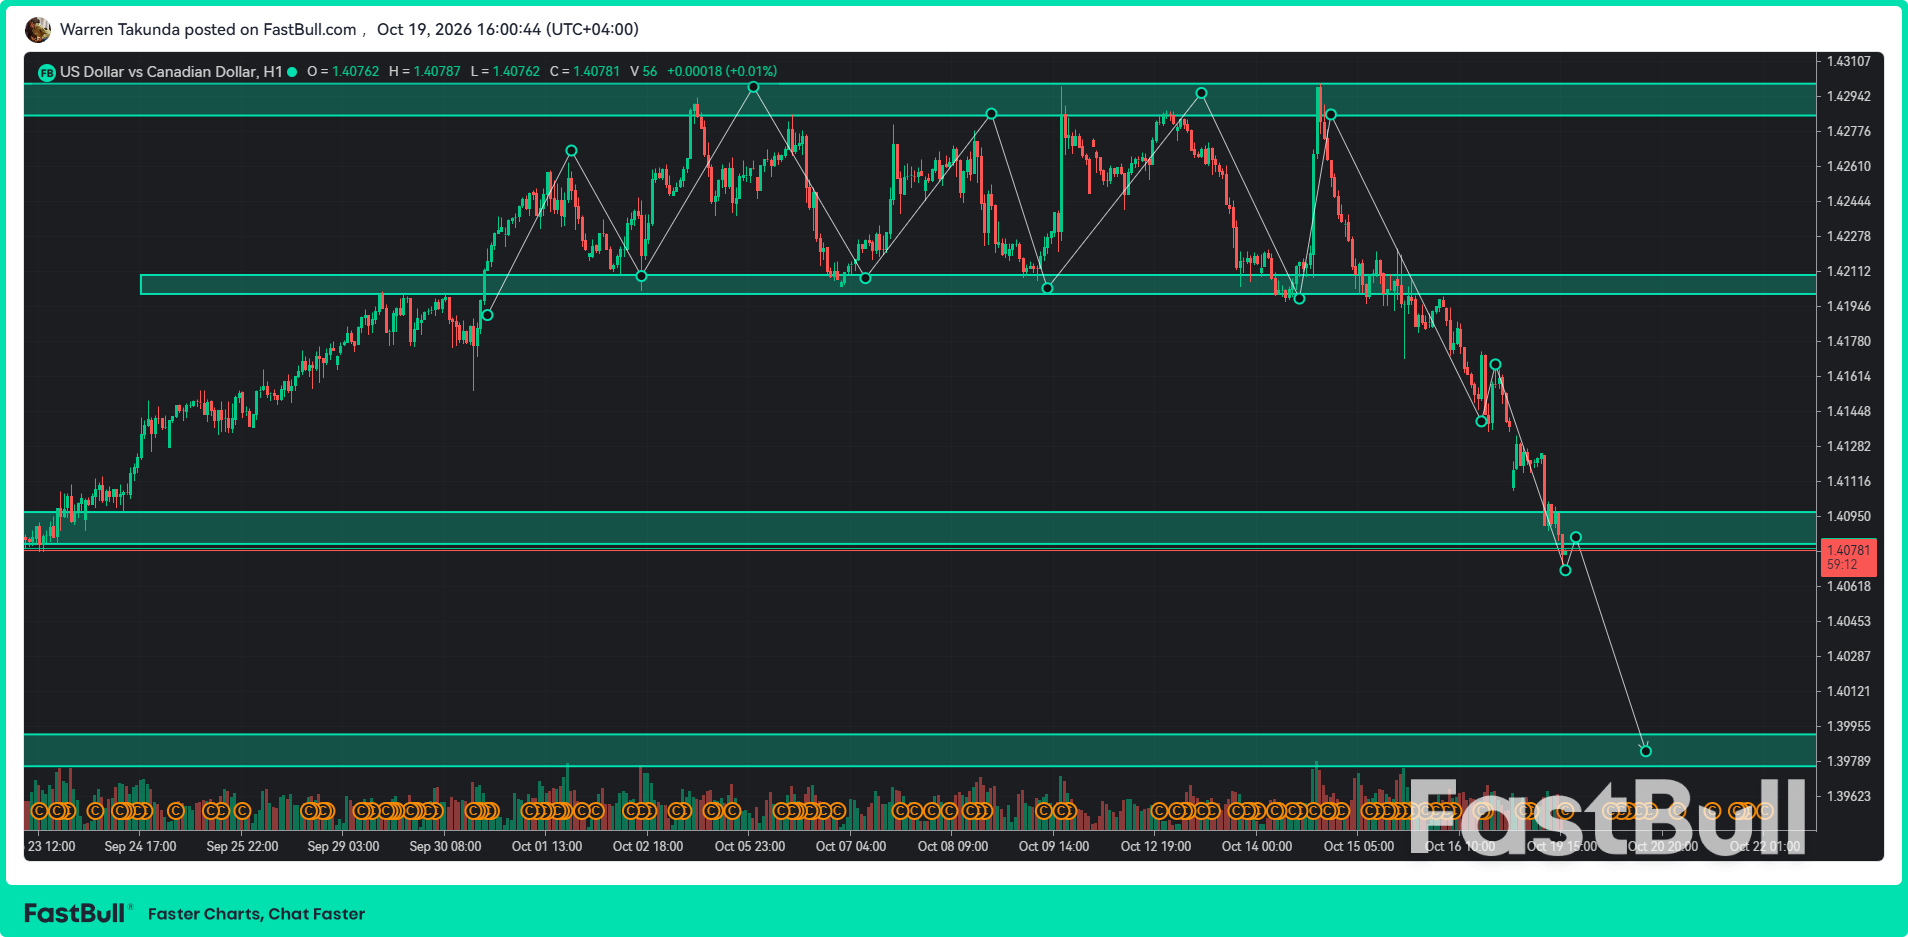Click price axis label 1.40950

tap(1848, 516)
